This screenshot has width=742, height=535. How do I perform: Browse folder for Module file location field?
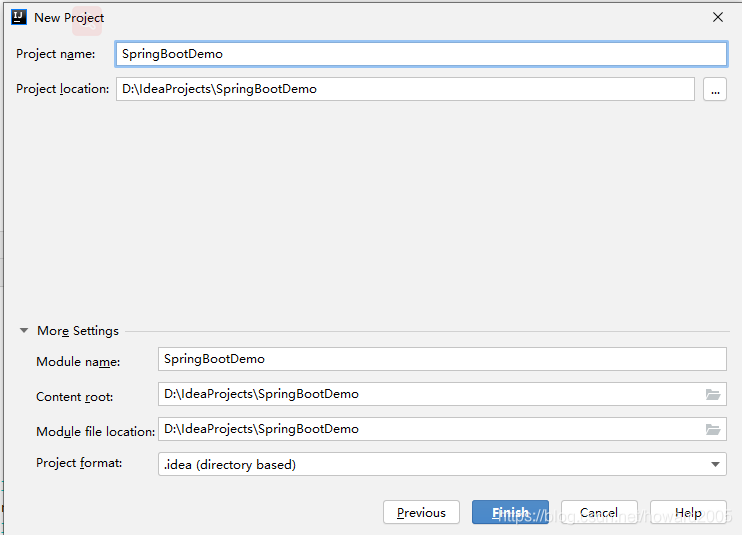[713, 430]
